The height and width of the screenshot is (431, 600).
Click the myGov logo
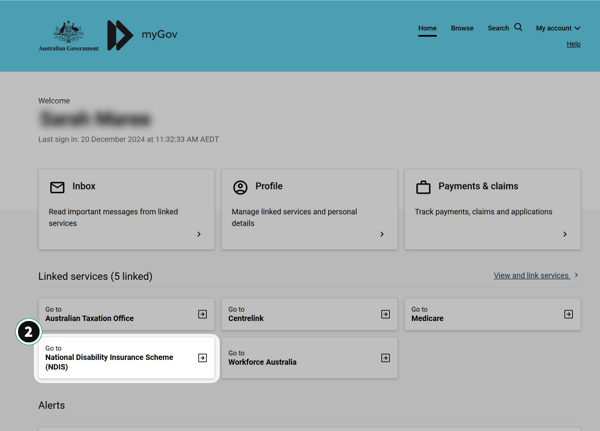142,35
